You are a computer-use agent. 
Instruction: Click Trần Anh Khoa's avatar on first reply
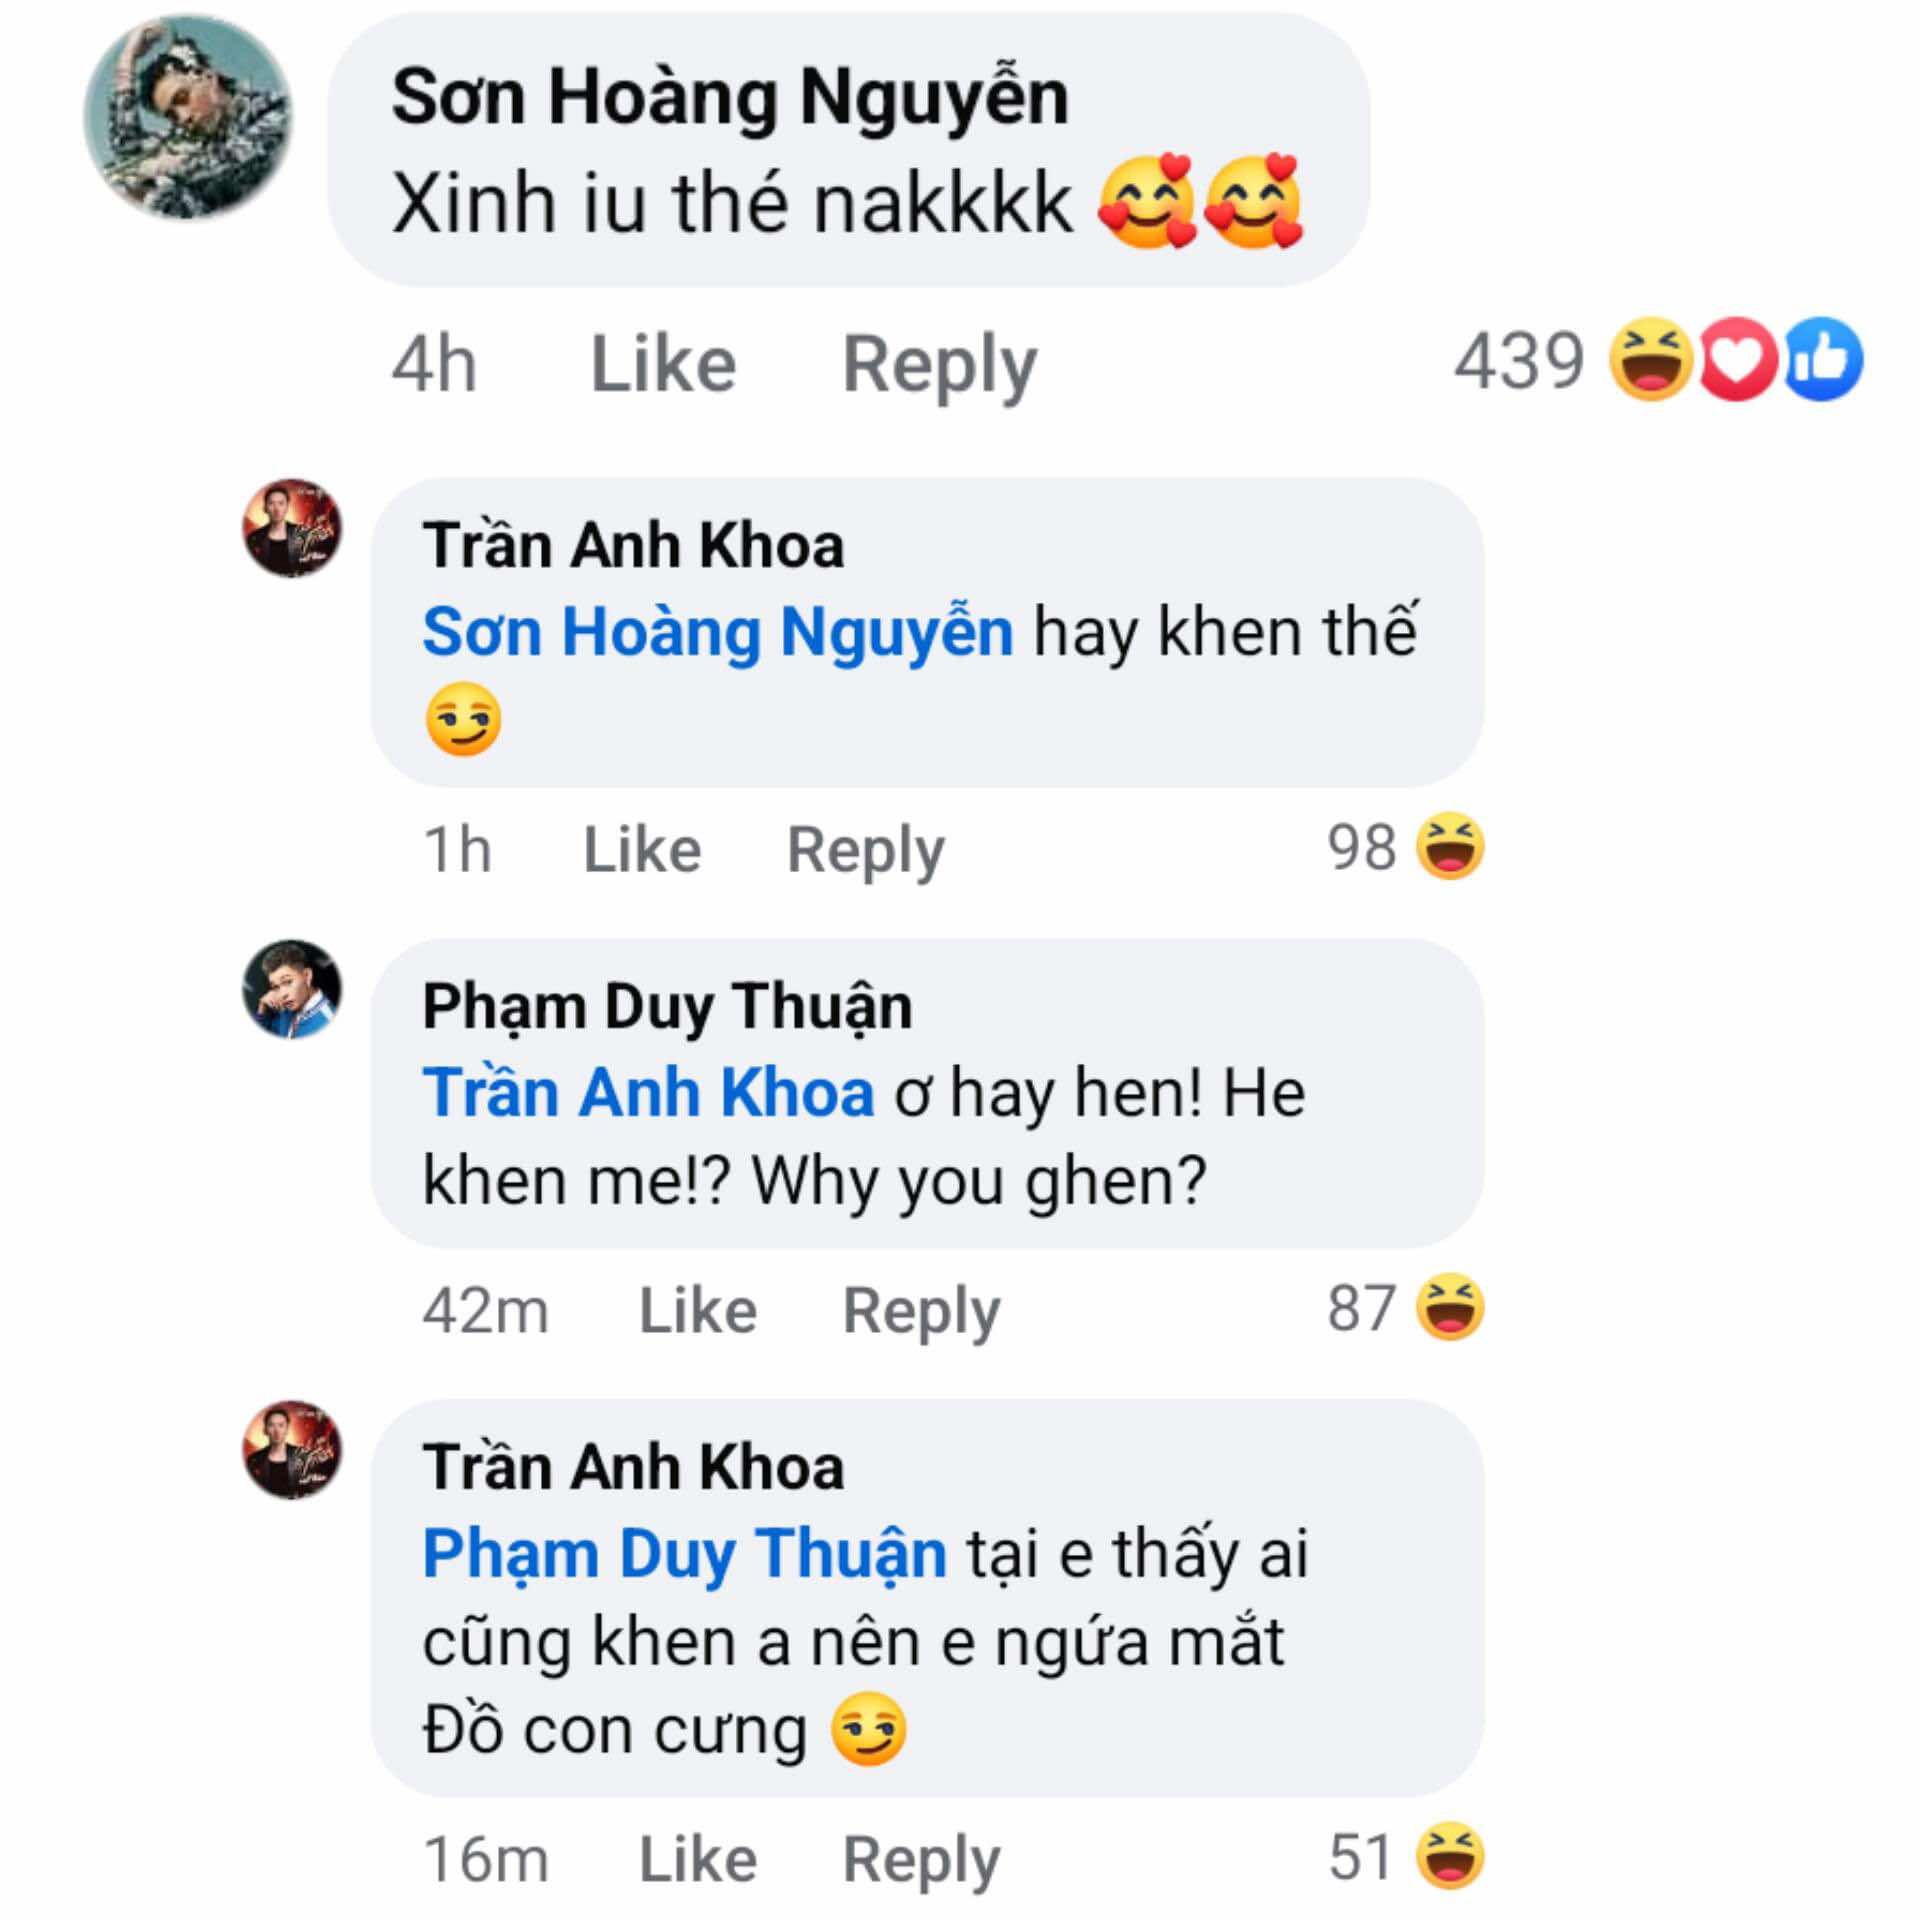(x=292, y=528)
